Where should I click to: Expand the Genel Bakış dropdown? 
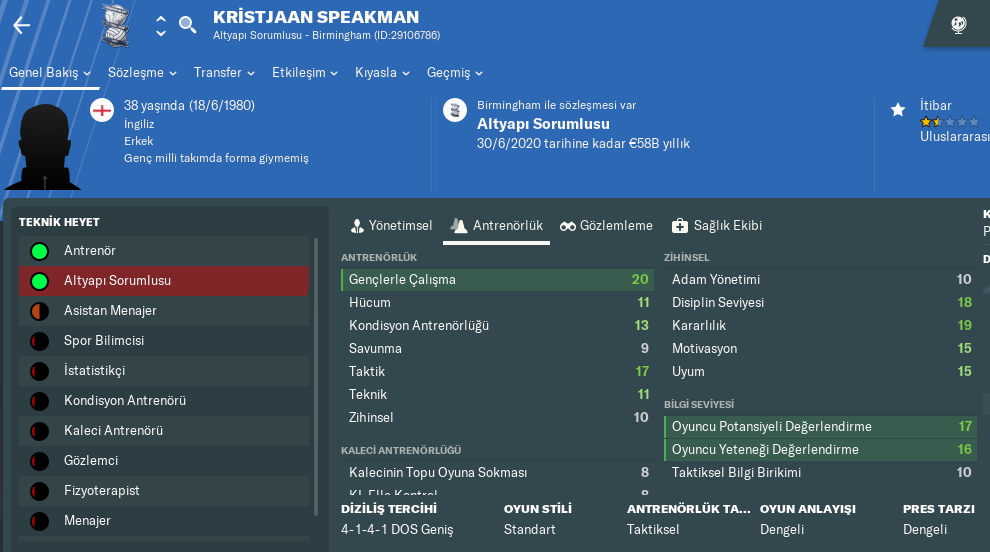tap(50, 73)
